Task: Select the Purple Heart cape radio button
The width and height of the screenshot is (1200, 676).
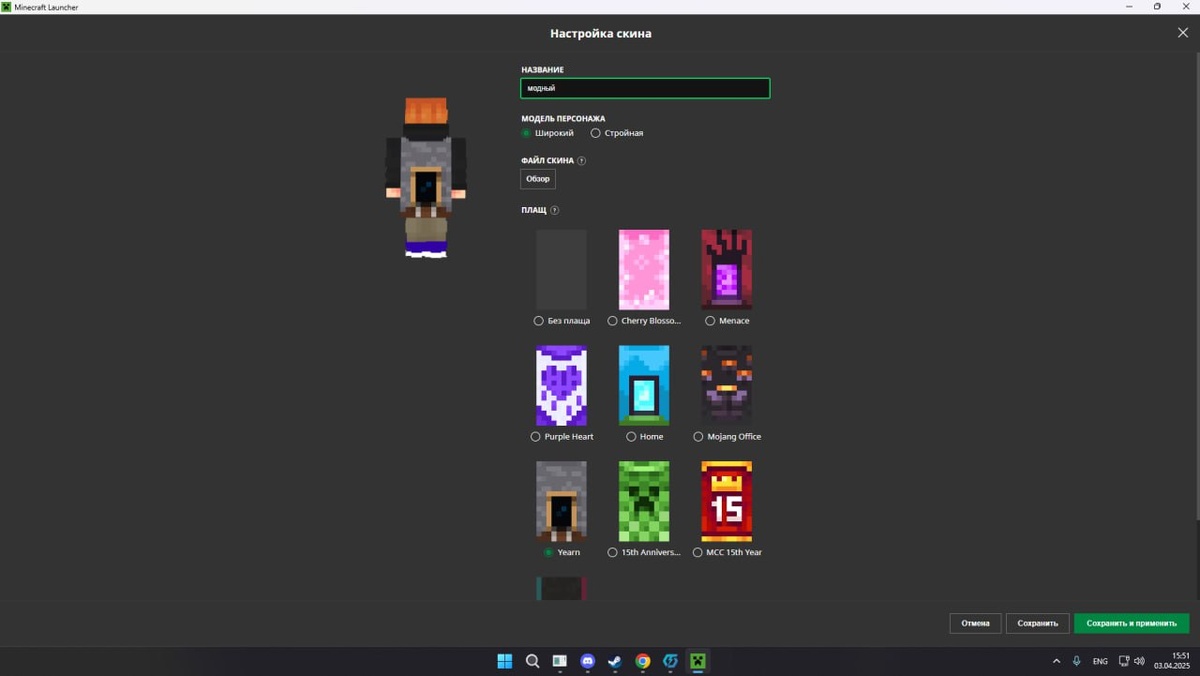Action: tap(535, 437)
